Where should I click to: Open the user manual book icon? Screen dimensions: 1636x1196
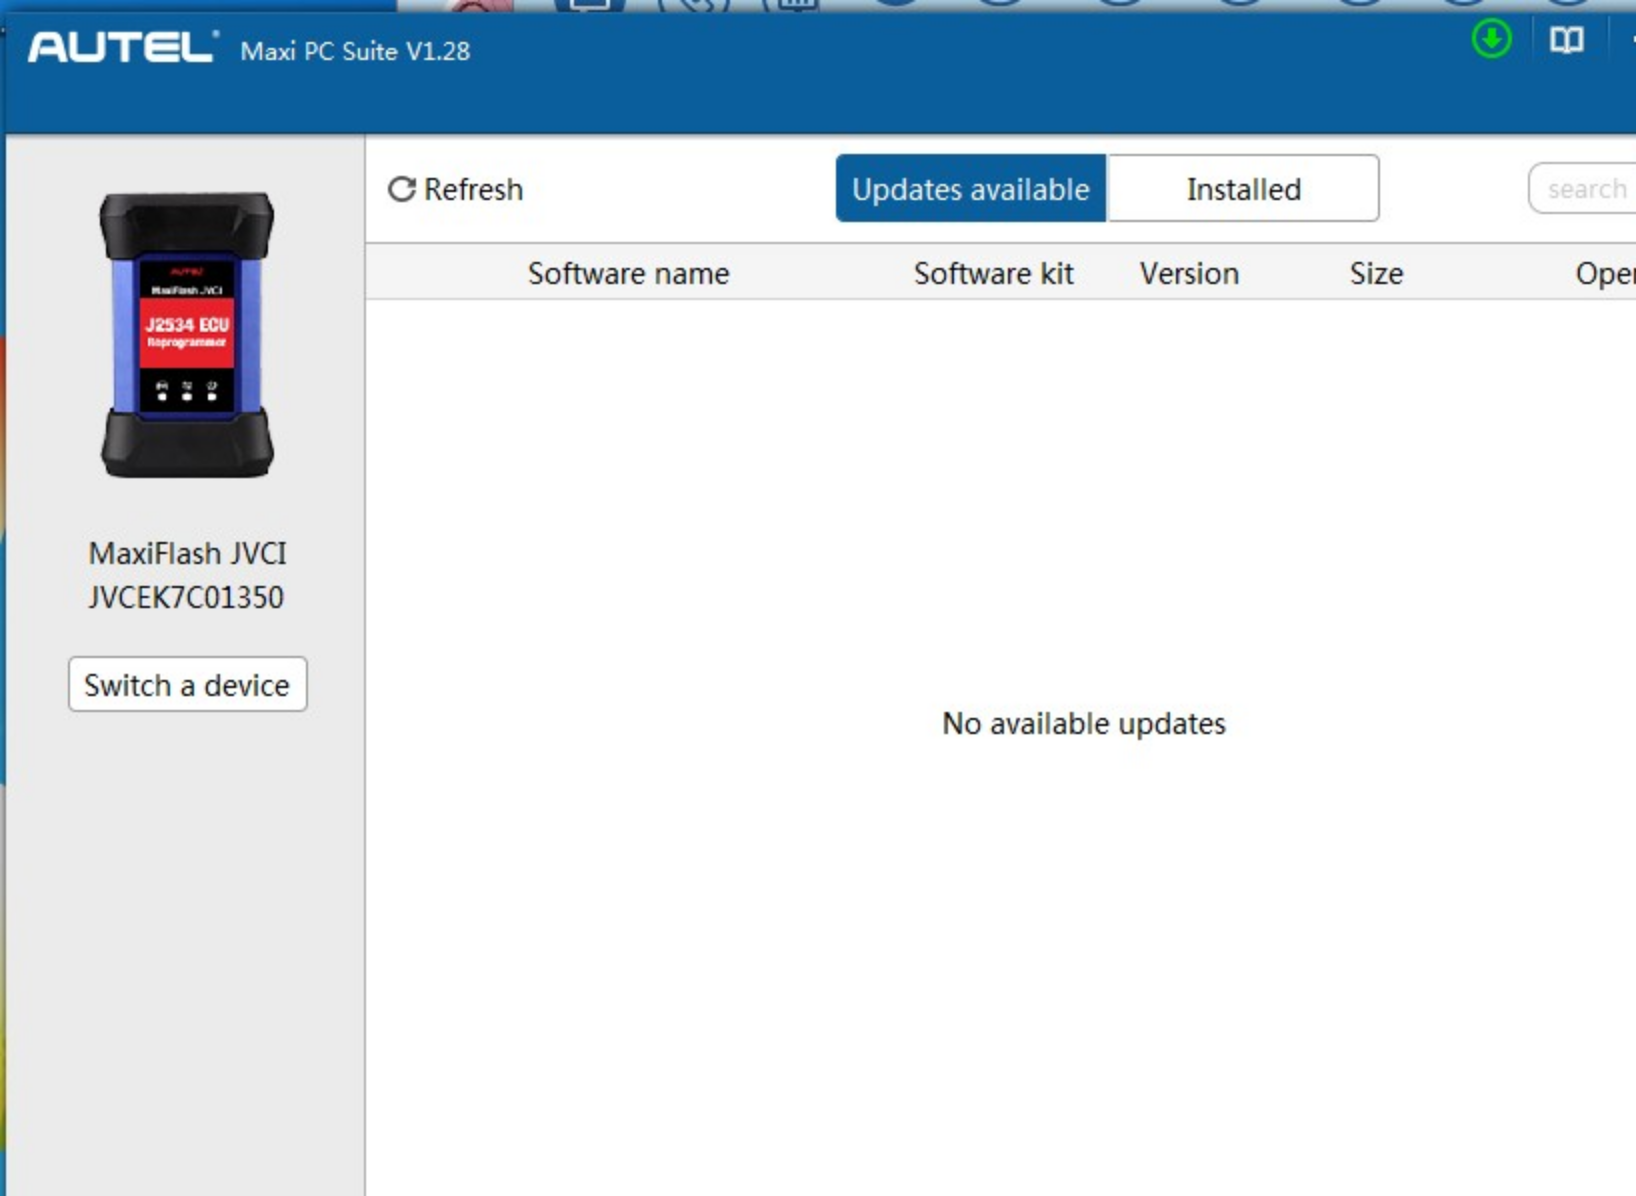click(x=1566, y=40)
